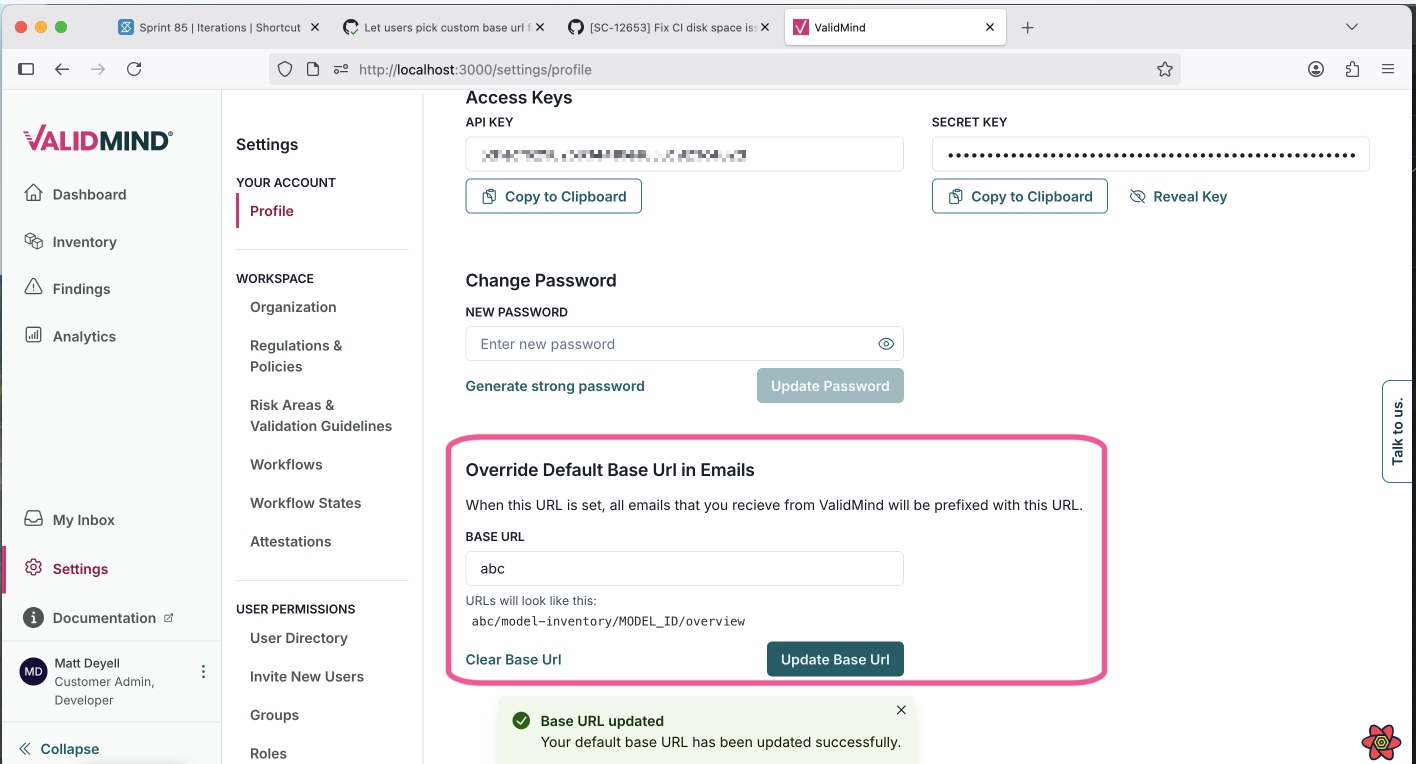Click the Update Base Url button
1416x764 pixels.
(x=835, y=659)
